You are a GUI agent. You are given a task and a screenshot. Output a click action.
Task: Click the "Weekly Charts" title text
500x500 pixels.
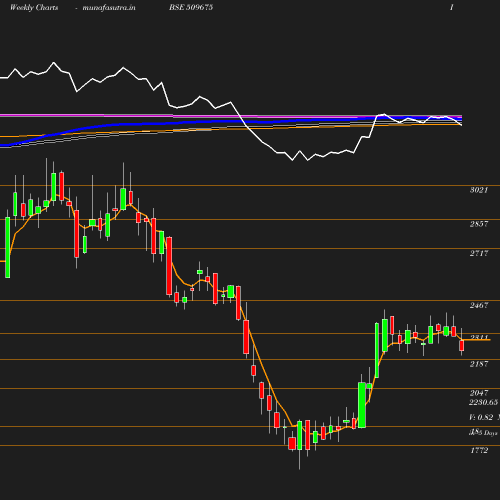click(x=34, y=7)
